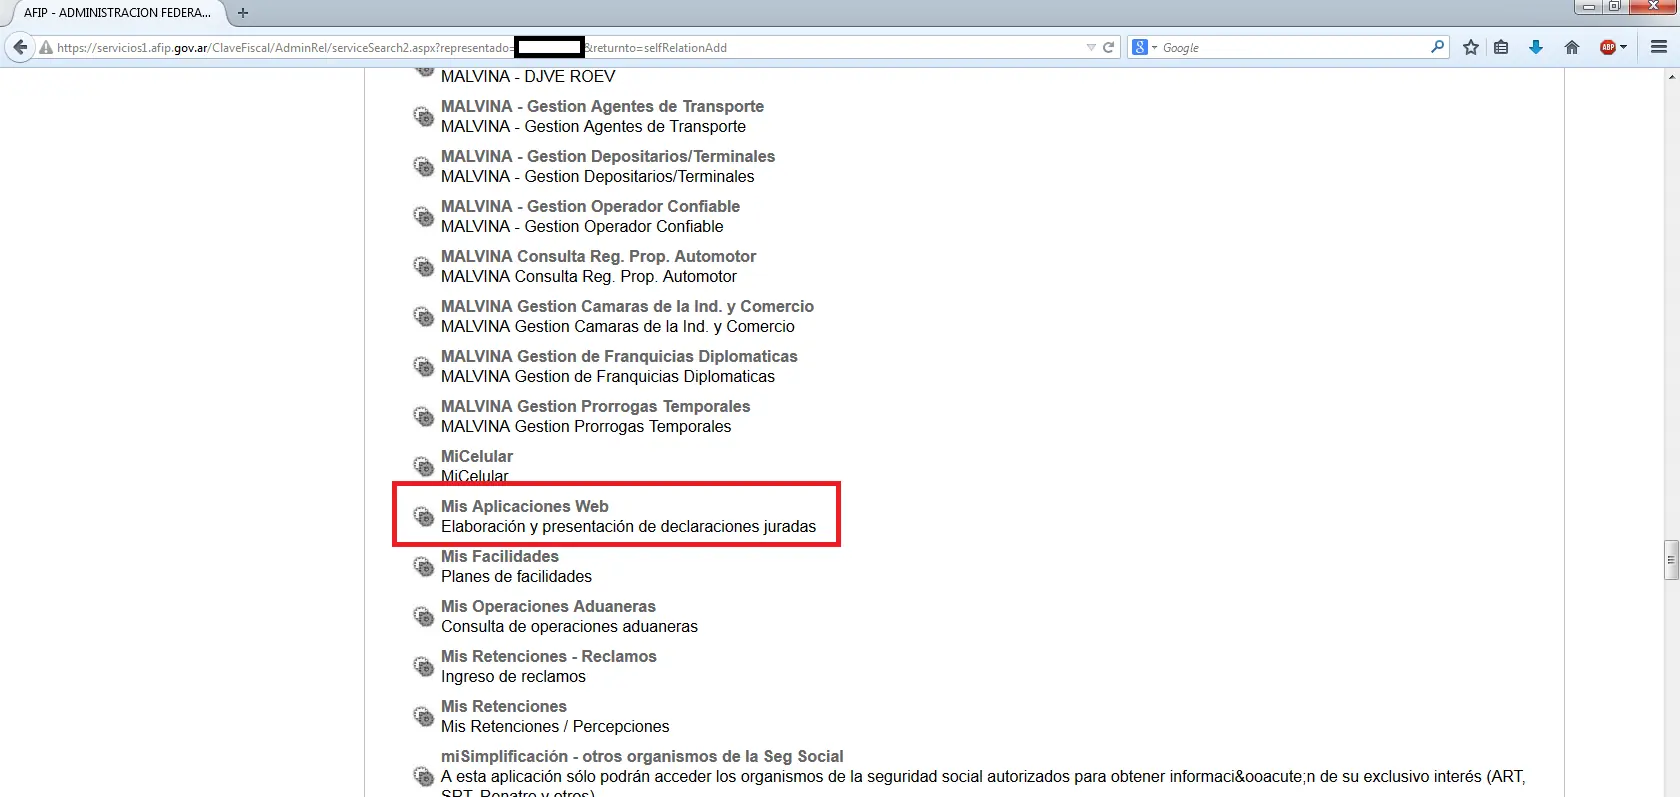
Task: Click the service icon beside Mis Facilidades
Action: click(x=424, y=566)
